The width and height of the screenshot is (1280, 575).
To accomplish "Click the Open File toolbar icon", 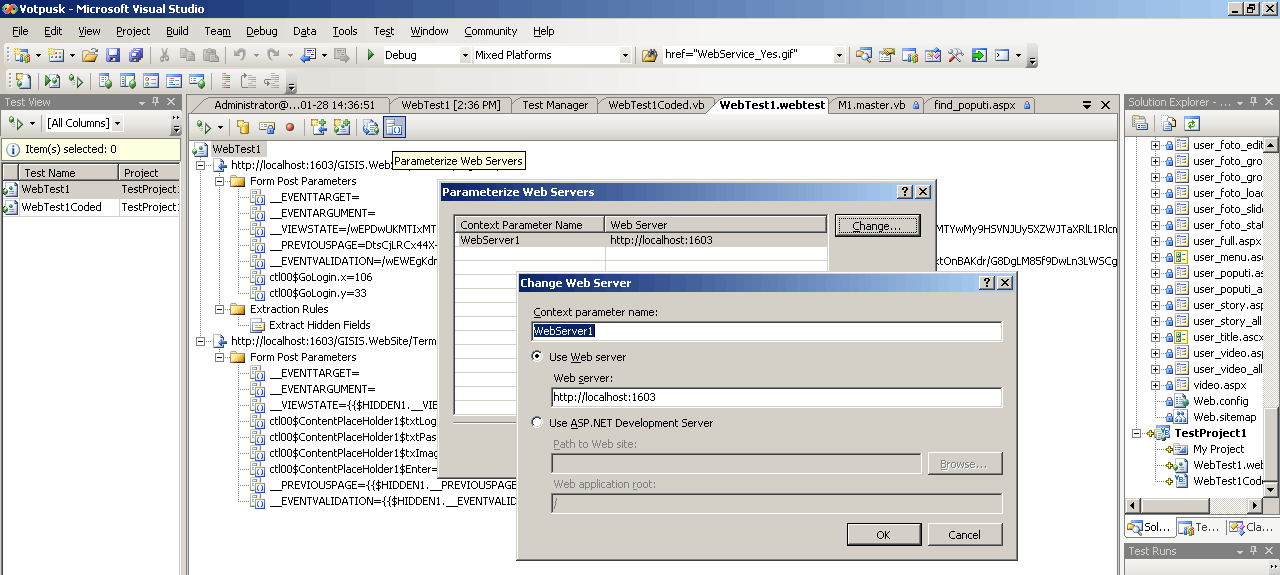I will (x=90, y=55).
